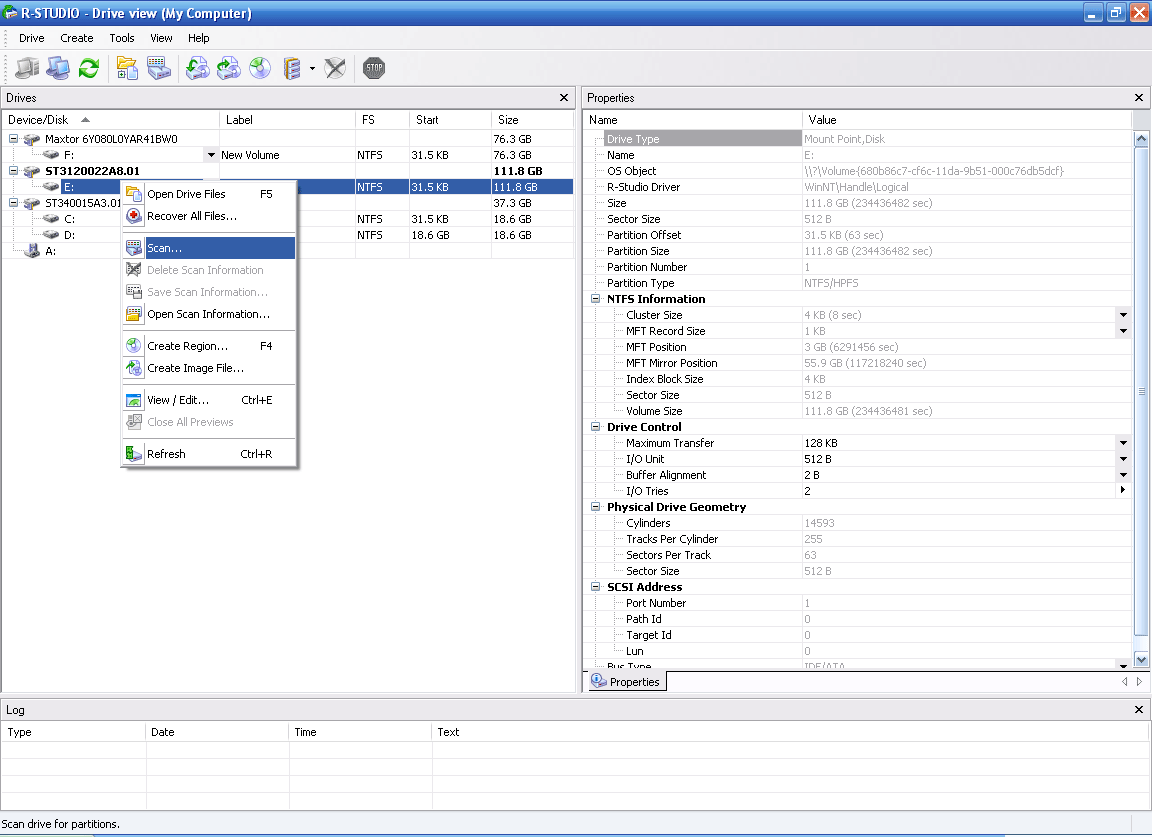This screenshot has width=1152, height=837.
Task: Click Properties scrollbar up arrow
Action: point(1142,139)
